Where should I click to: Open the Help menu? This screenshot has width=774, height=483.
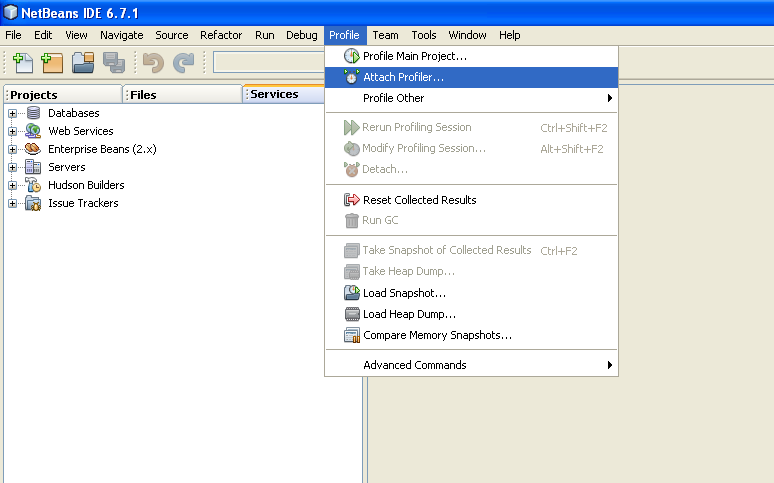coord(509,35)
